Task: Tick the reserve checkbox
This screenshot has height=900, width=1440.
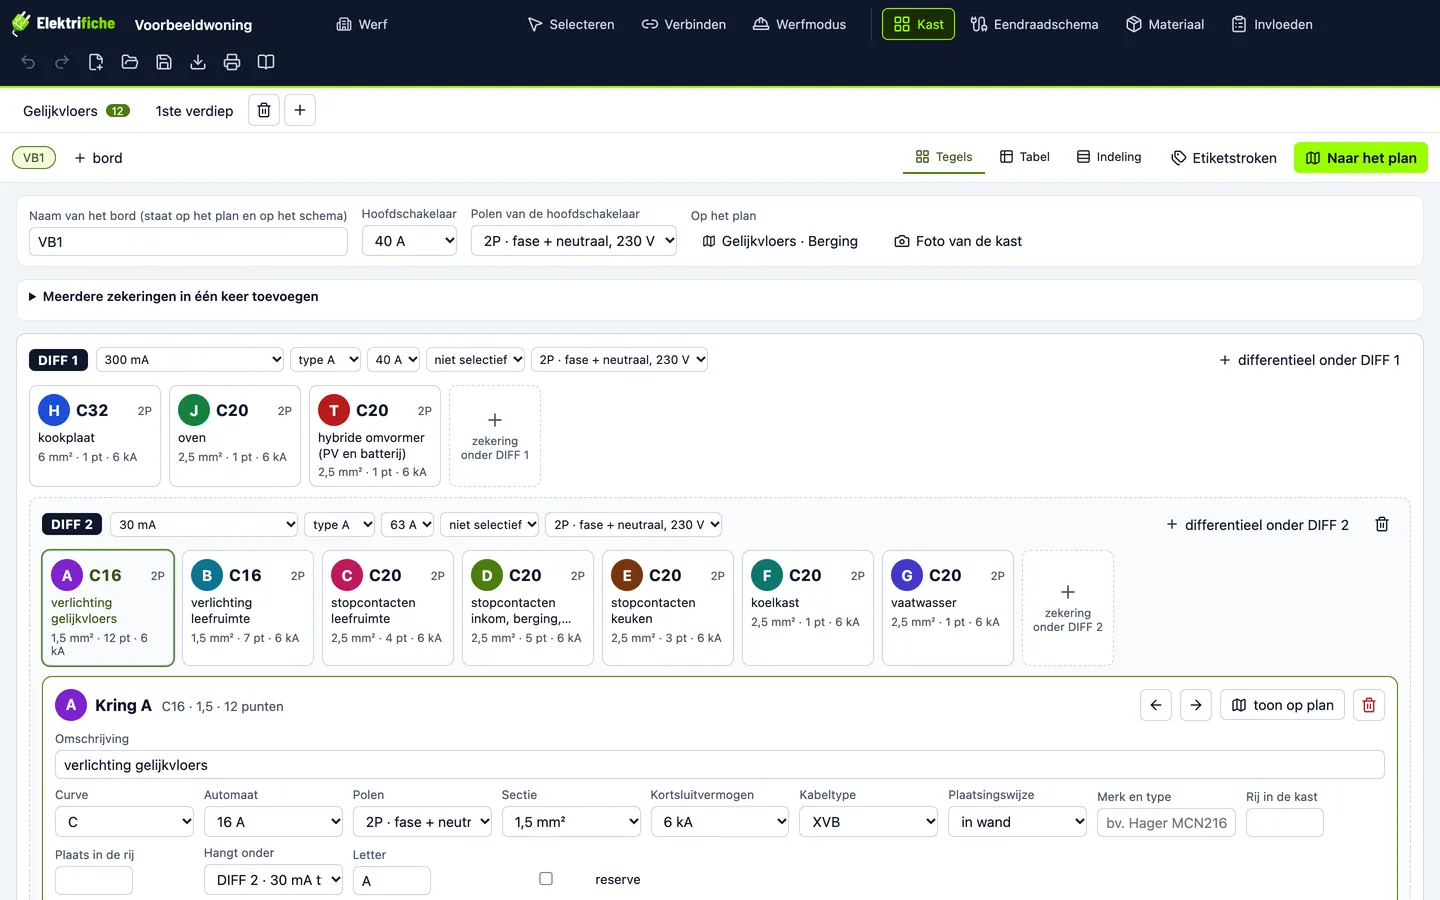Action: tap(546, 879)
